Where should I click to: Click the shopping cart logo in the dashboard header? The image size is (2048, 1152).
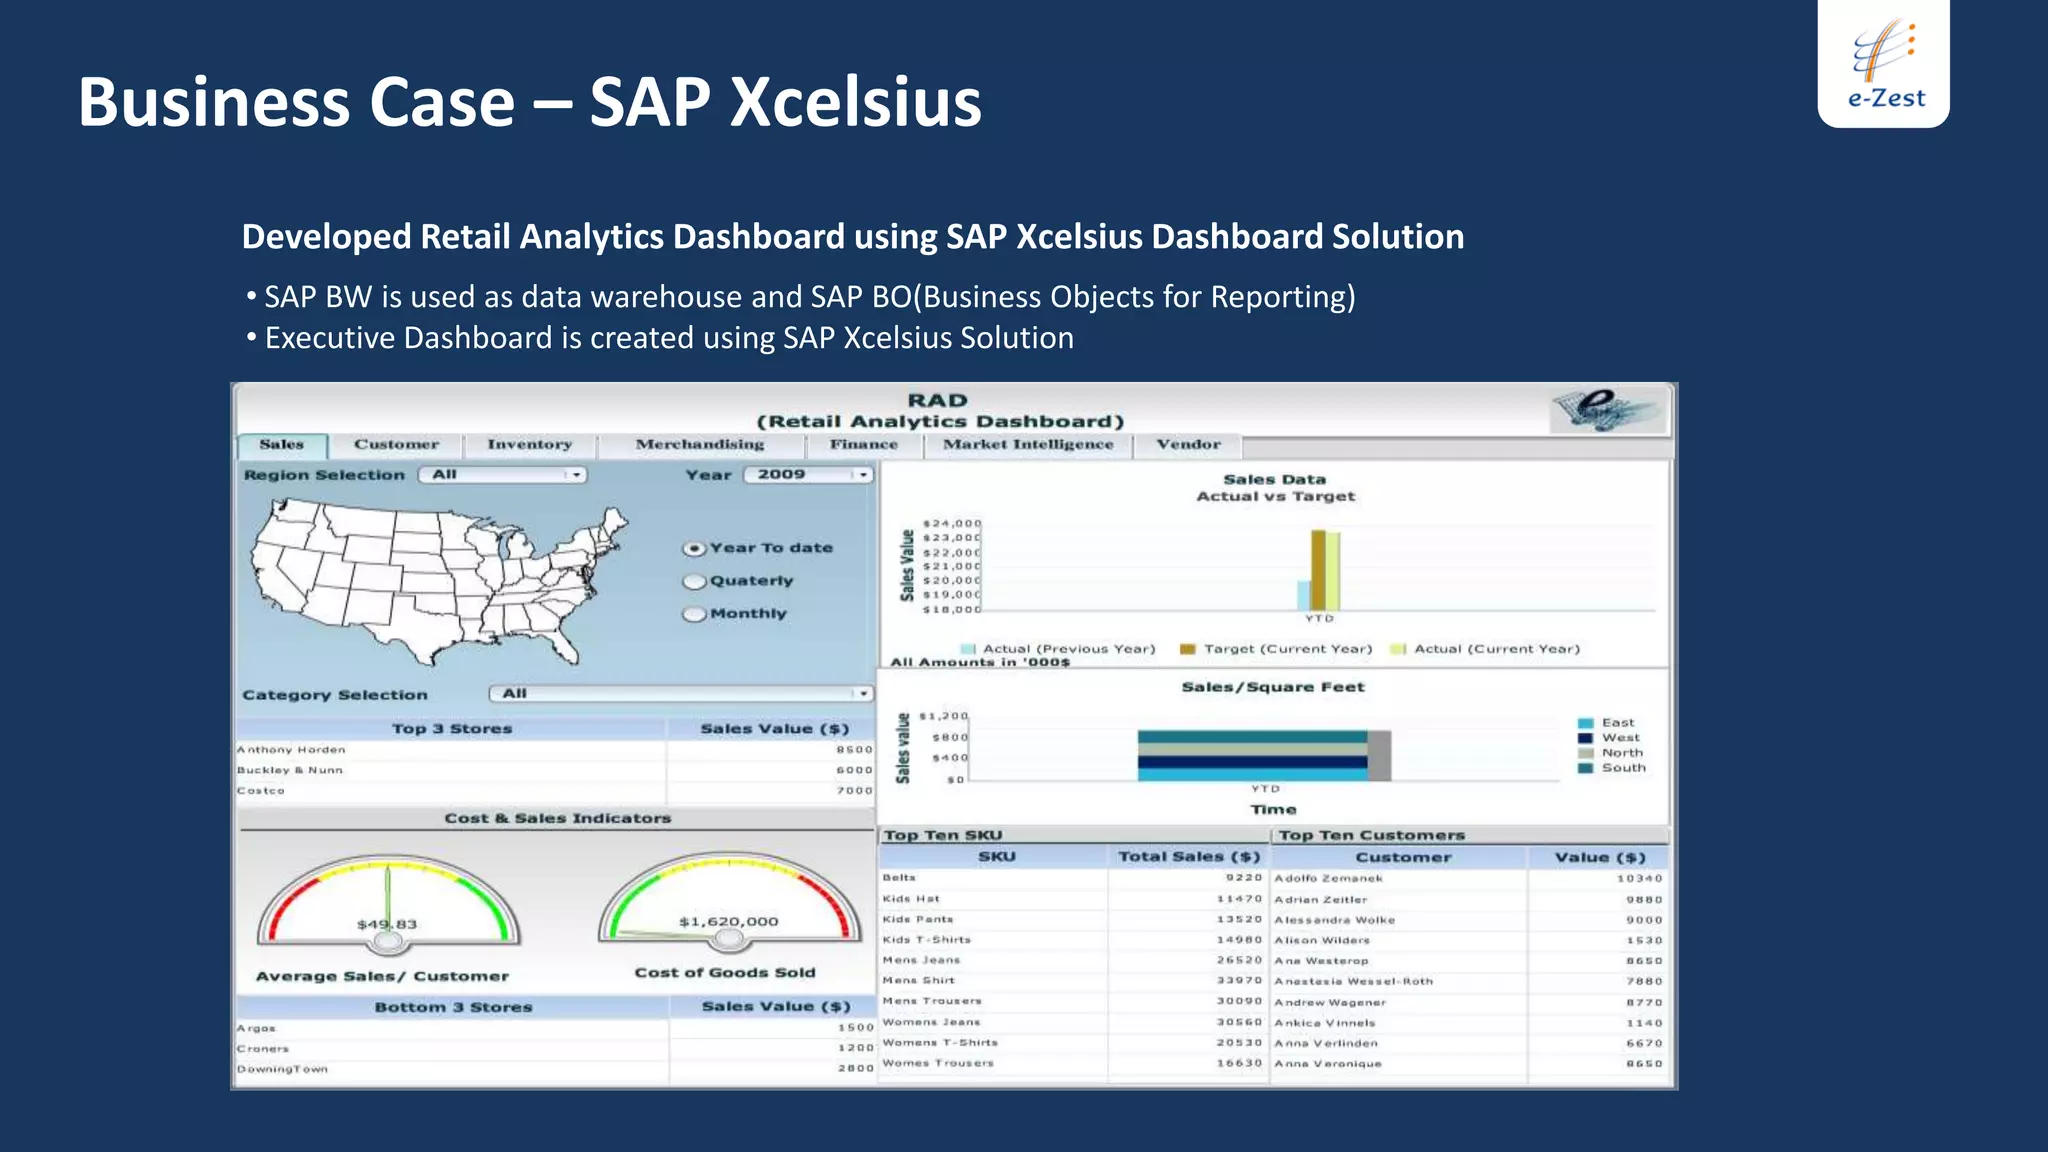(1608, 409)
